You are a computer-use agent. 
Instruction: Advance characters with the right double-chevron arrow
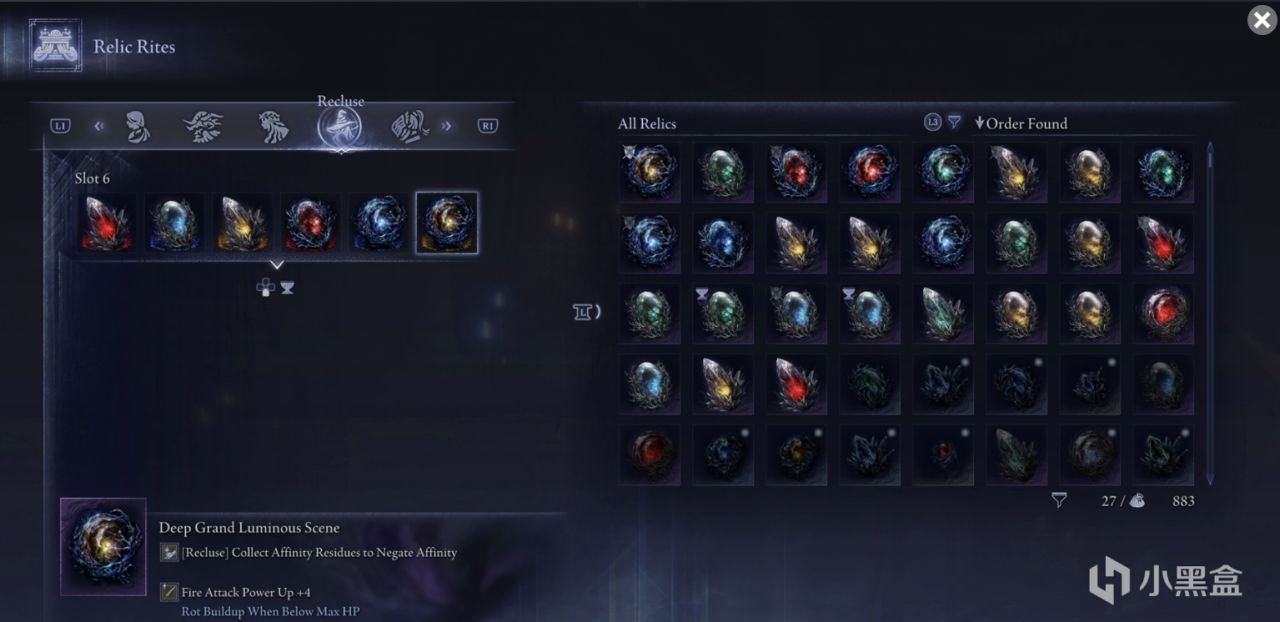(x=446, y=126)
